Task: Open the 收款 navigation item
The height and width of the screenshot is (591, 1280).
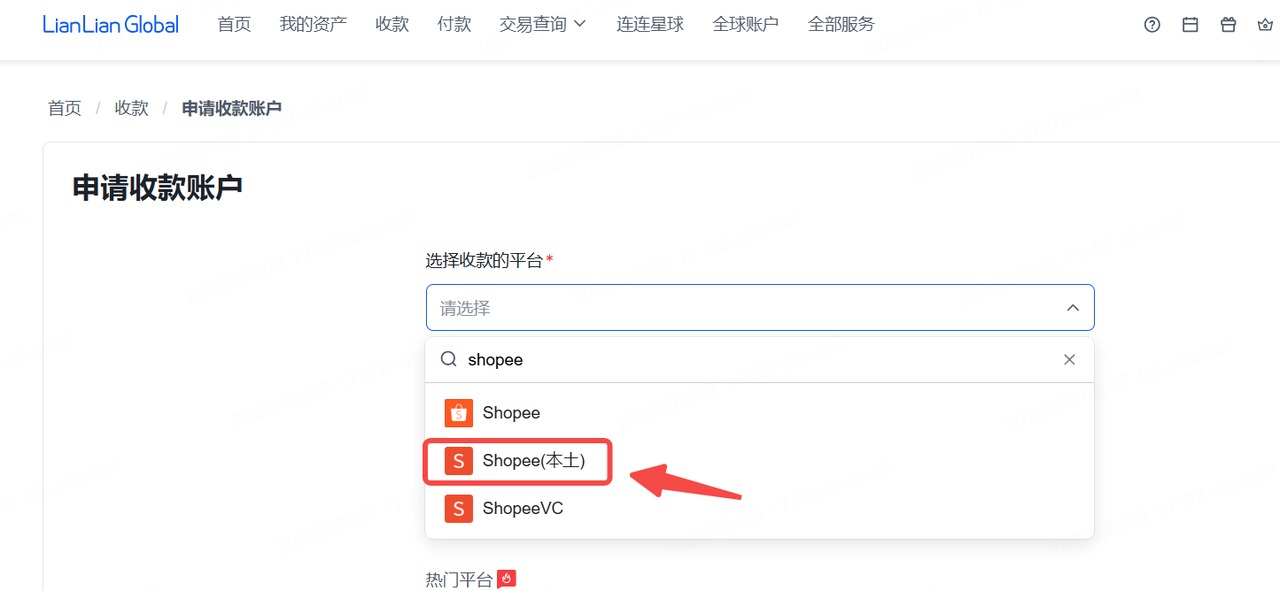Action: (x=392, y=24)
